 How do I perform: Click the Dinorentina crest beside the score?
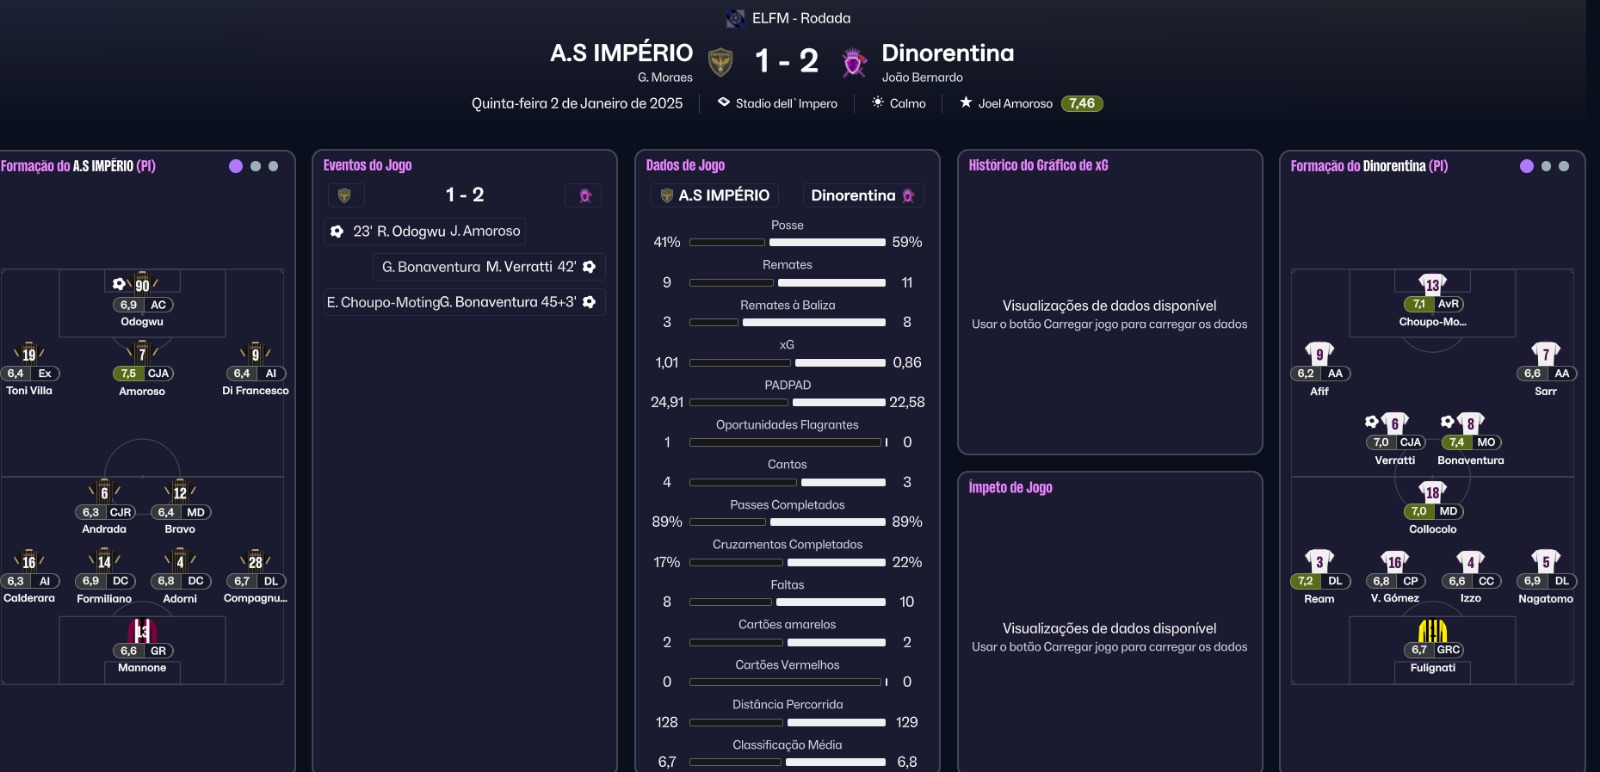854,62
